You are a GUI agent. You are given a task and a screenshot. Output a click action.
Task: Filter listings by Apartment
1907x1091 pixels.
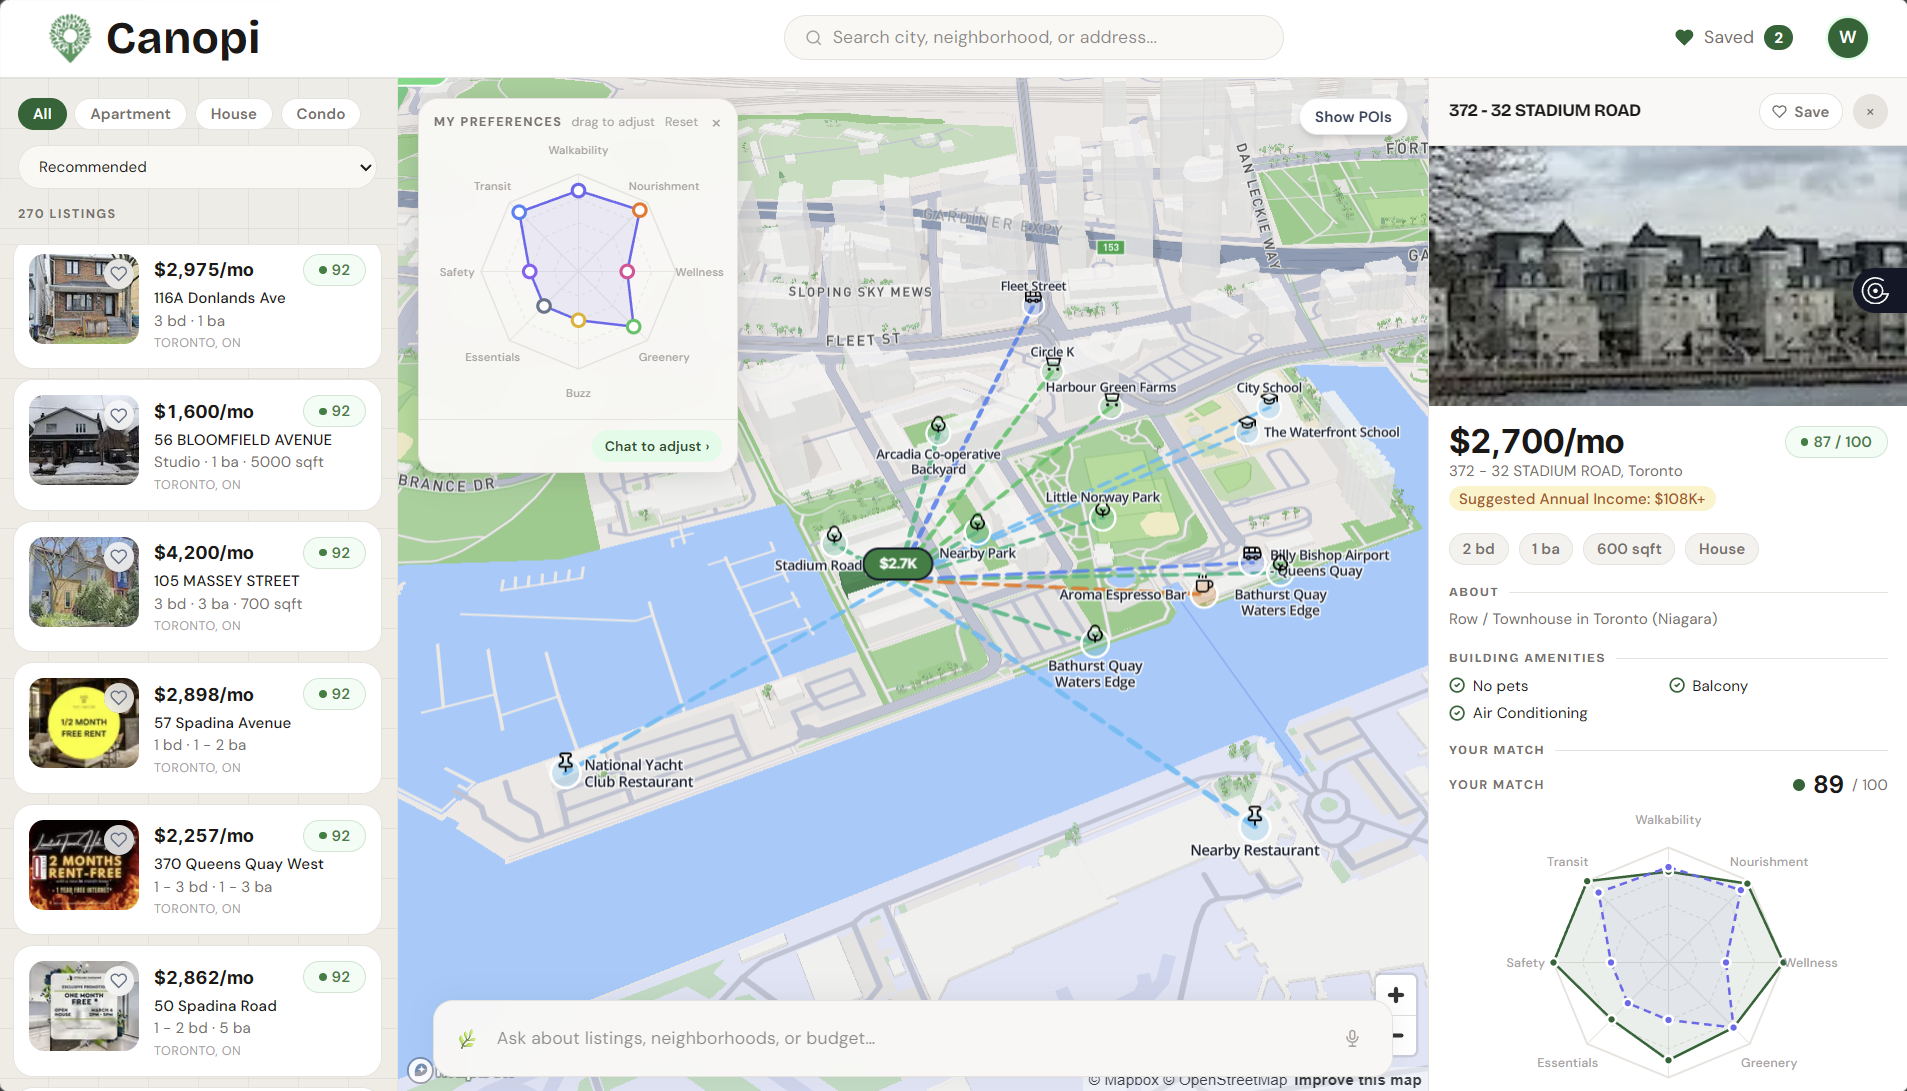[x=130, y=114]
